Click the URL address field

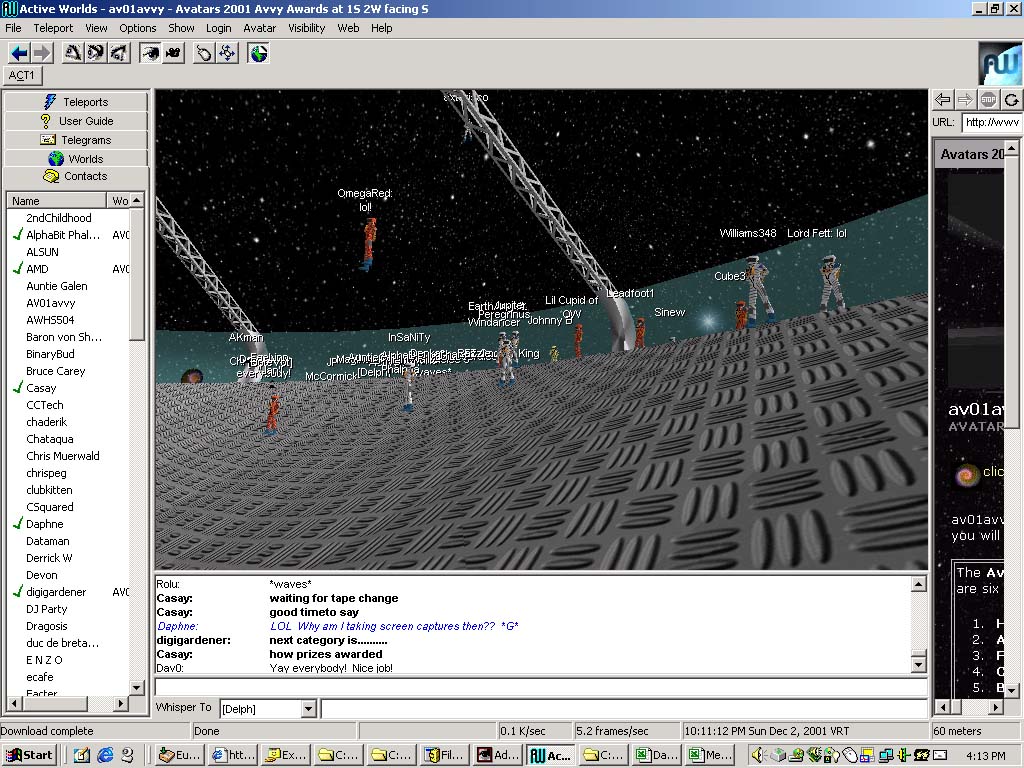pos(990,122)
